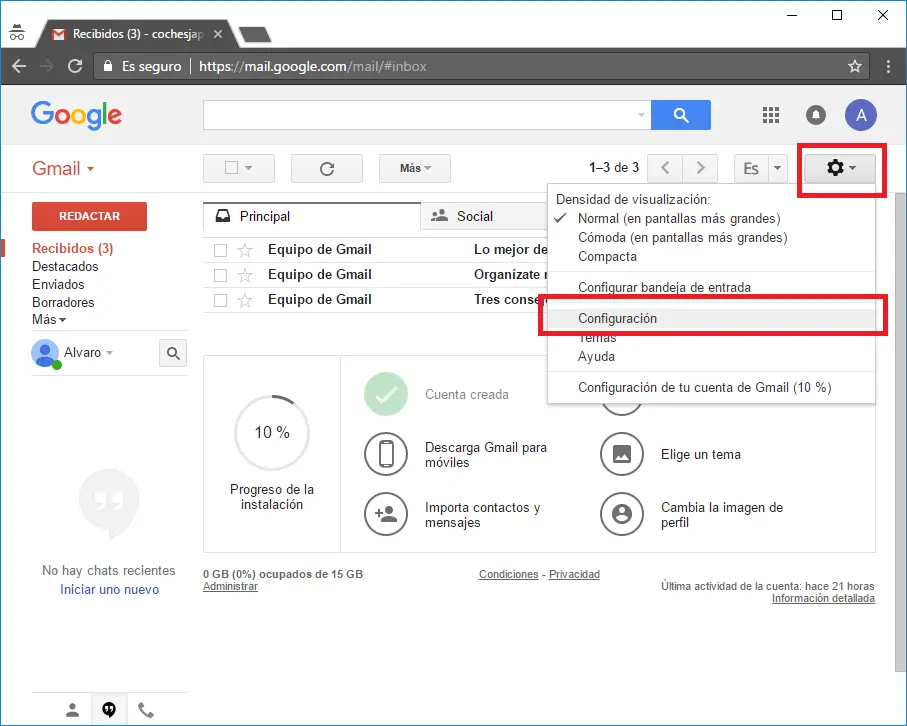Open Configurar bandeja de entrada
Image resolution: width=907 pixels, height=726 pixels.
pos(664,288)
